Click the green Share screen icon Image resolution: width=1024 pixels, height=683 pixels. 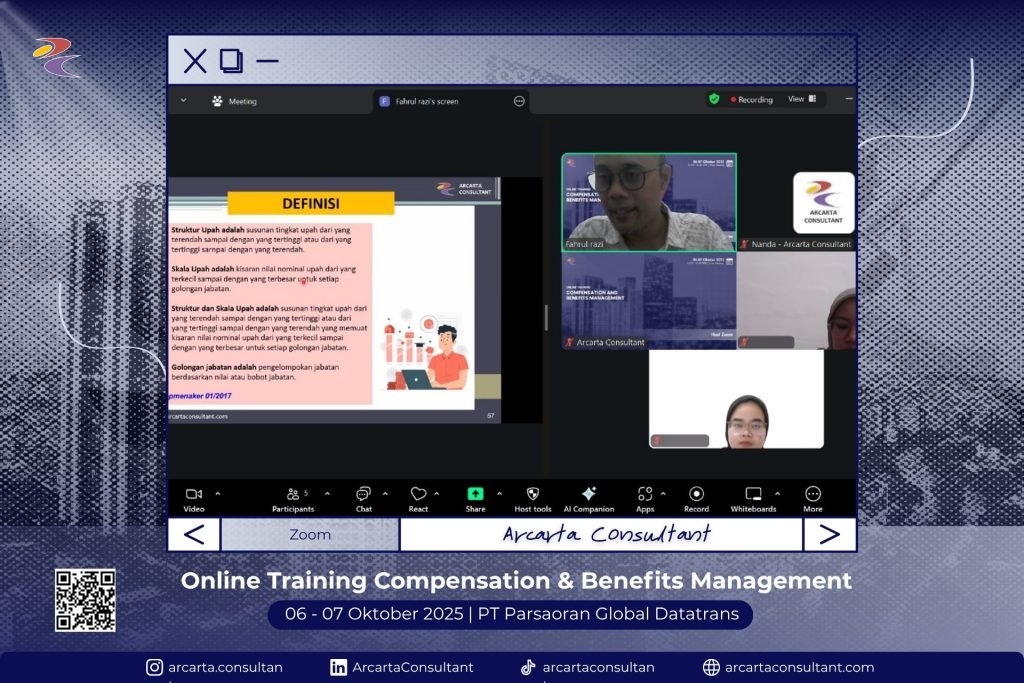pos(475,494)
